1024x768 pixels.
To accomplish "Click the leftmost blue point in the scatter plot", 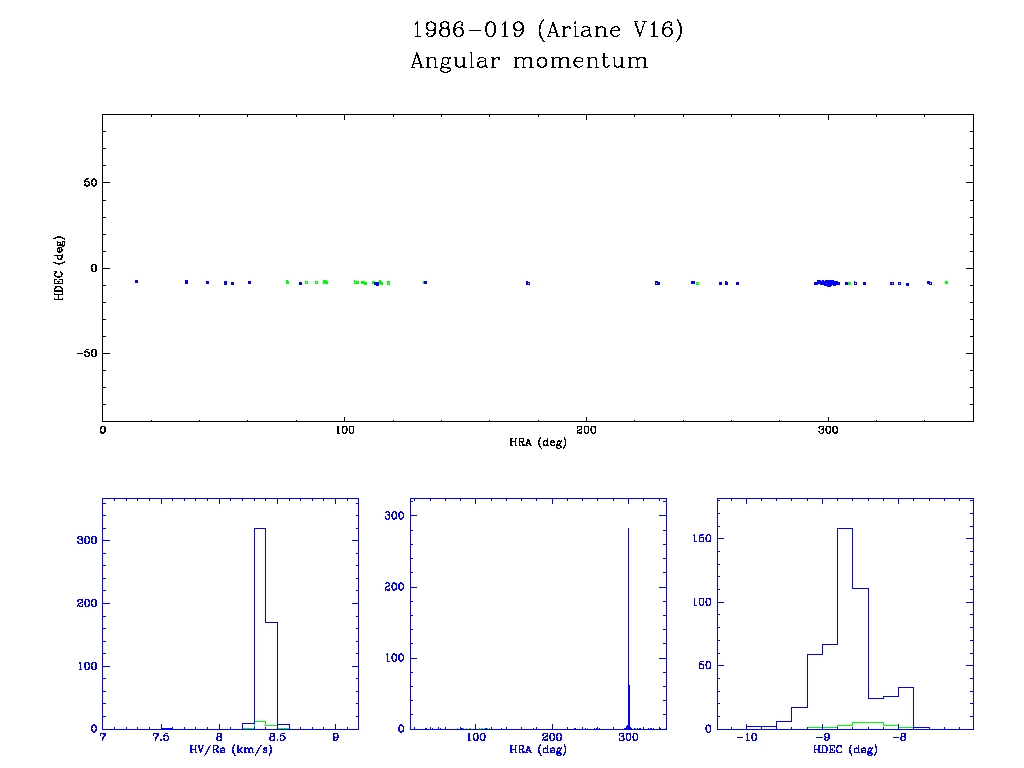I will (136, 281).
